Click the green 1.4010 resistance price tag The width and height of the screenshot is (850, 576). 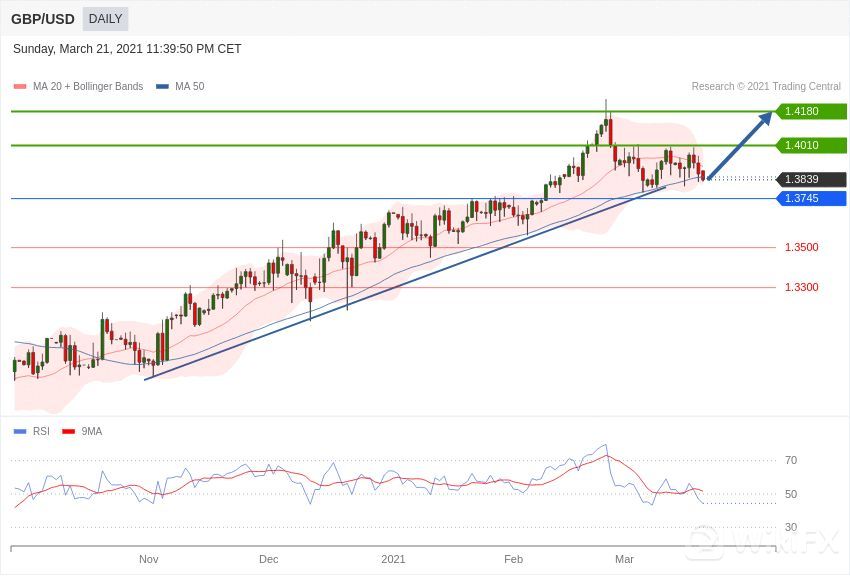[x=810, y=145]
